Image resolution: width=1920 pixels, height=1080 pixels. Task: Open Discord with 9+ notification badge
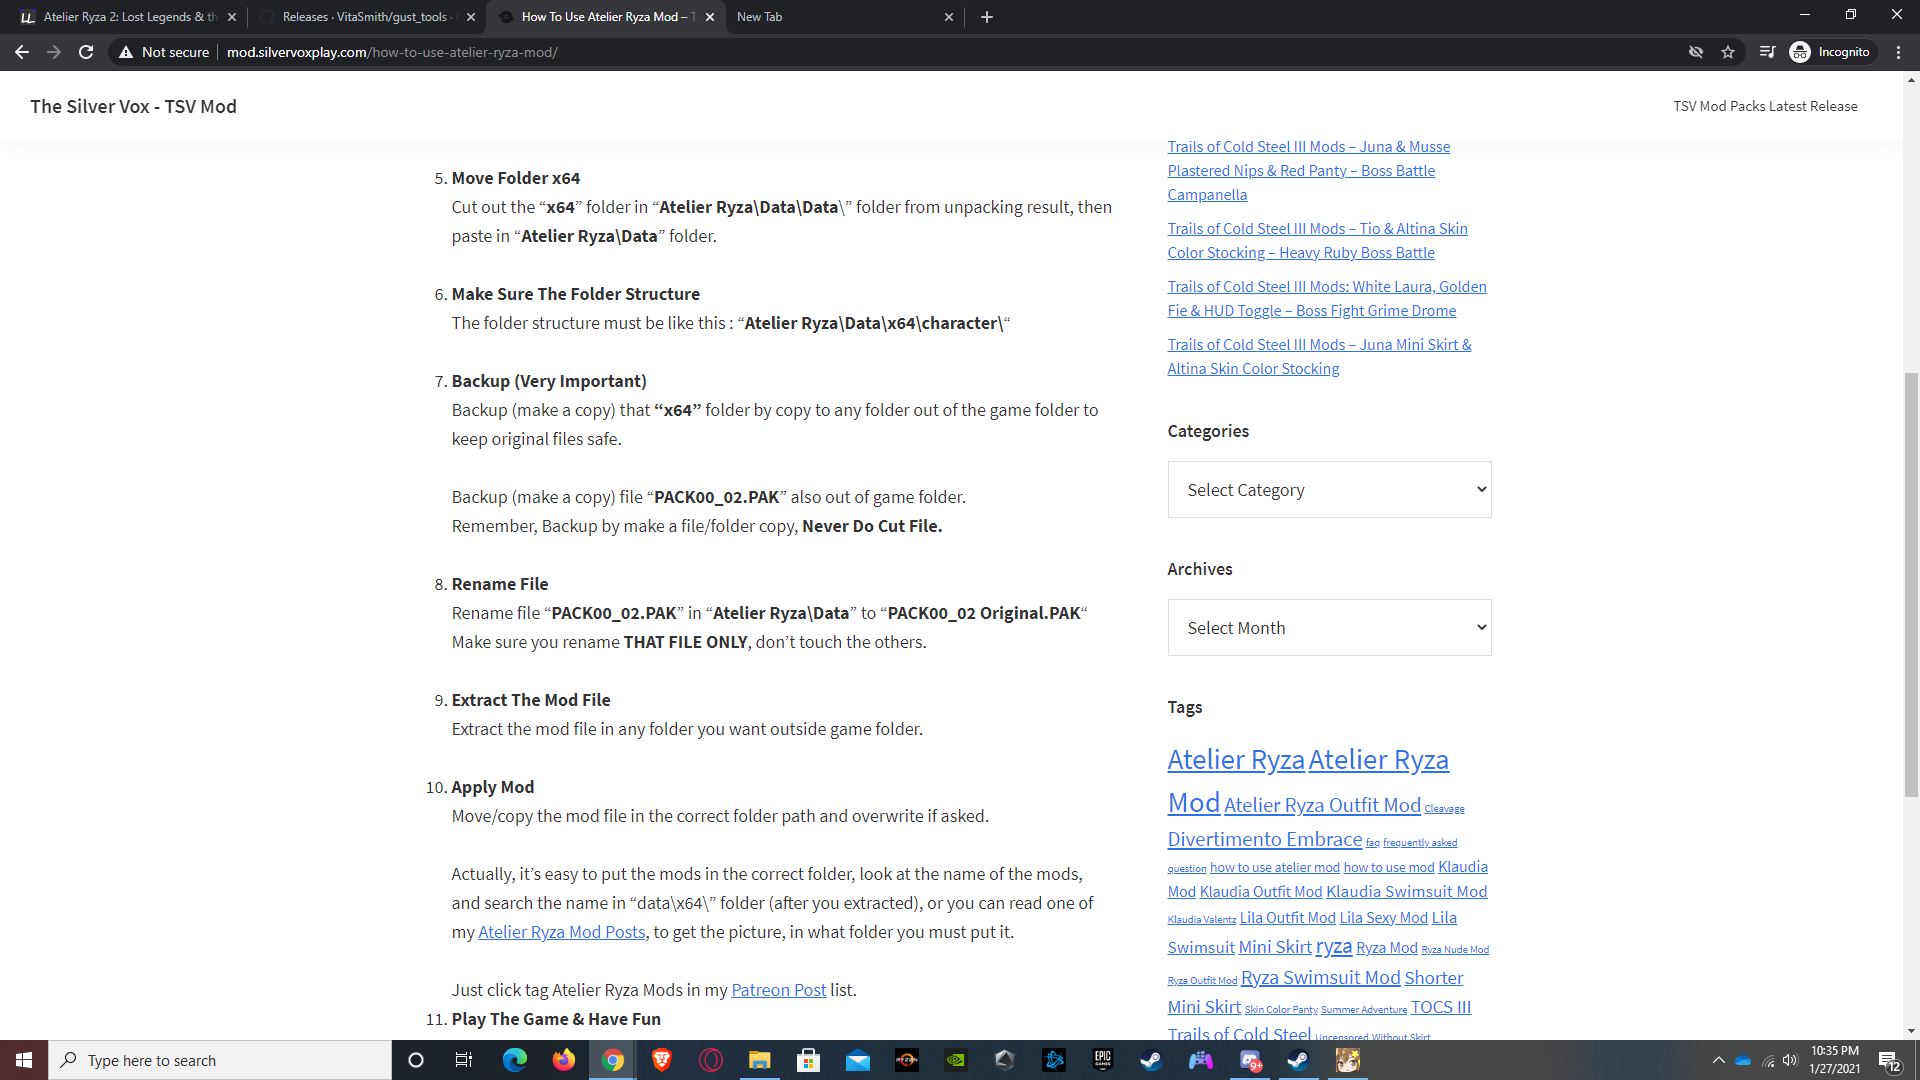[1250, 1060]
